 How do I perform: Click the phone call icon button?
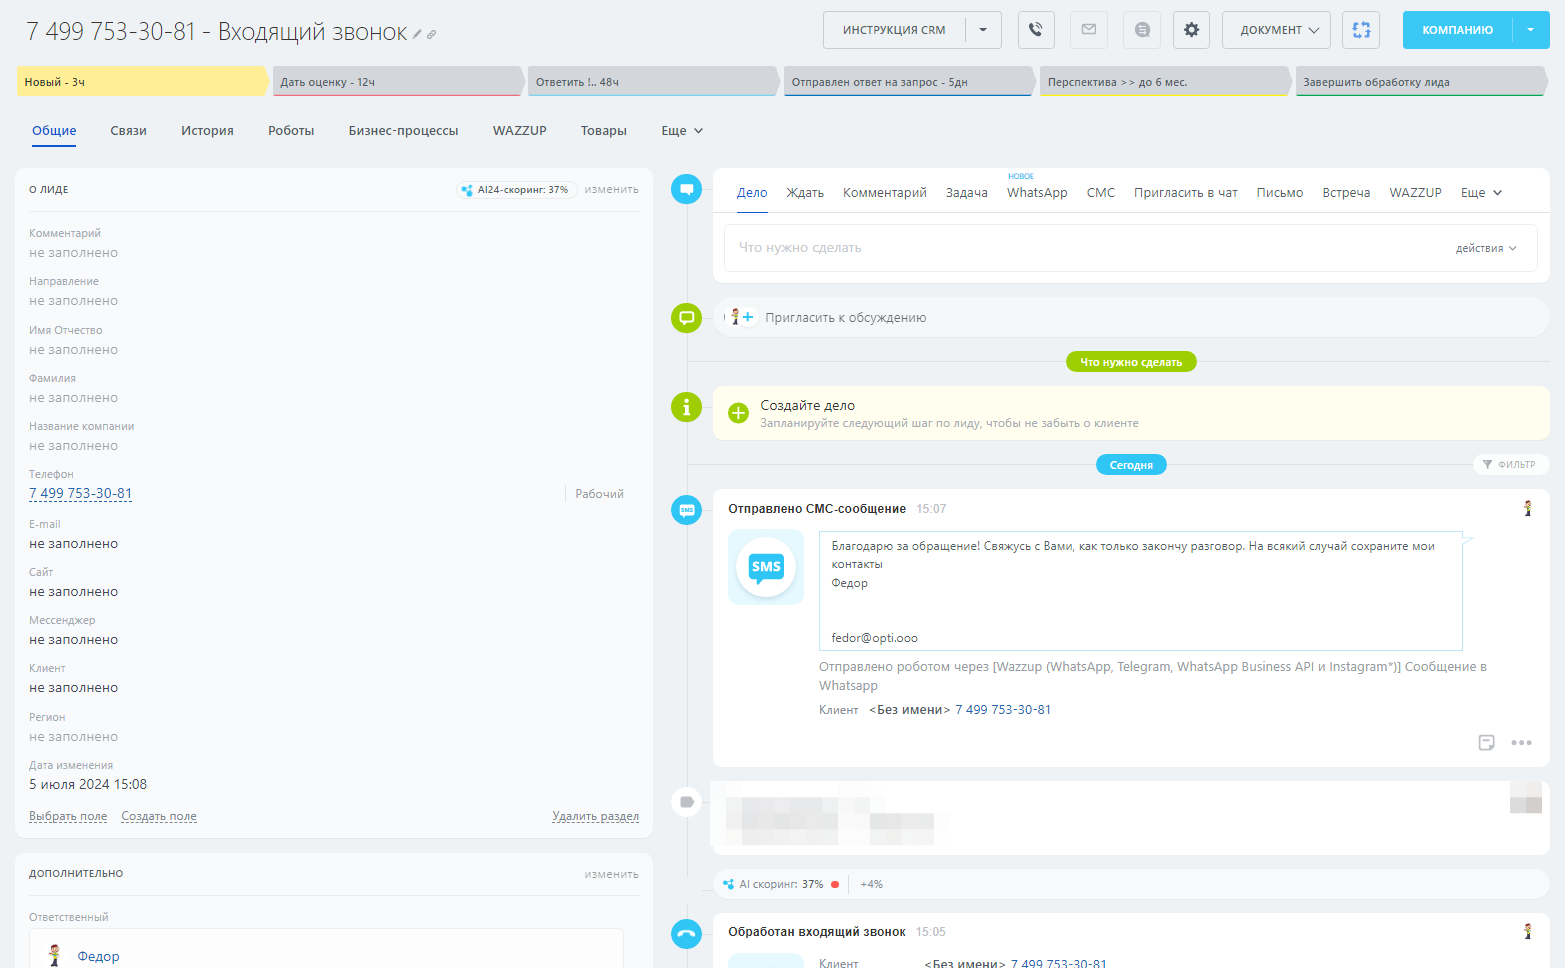coord(1036,30)
